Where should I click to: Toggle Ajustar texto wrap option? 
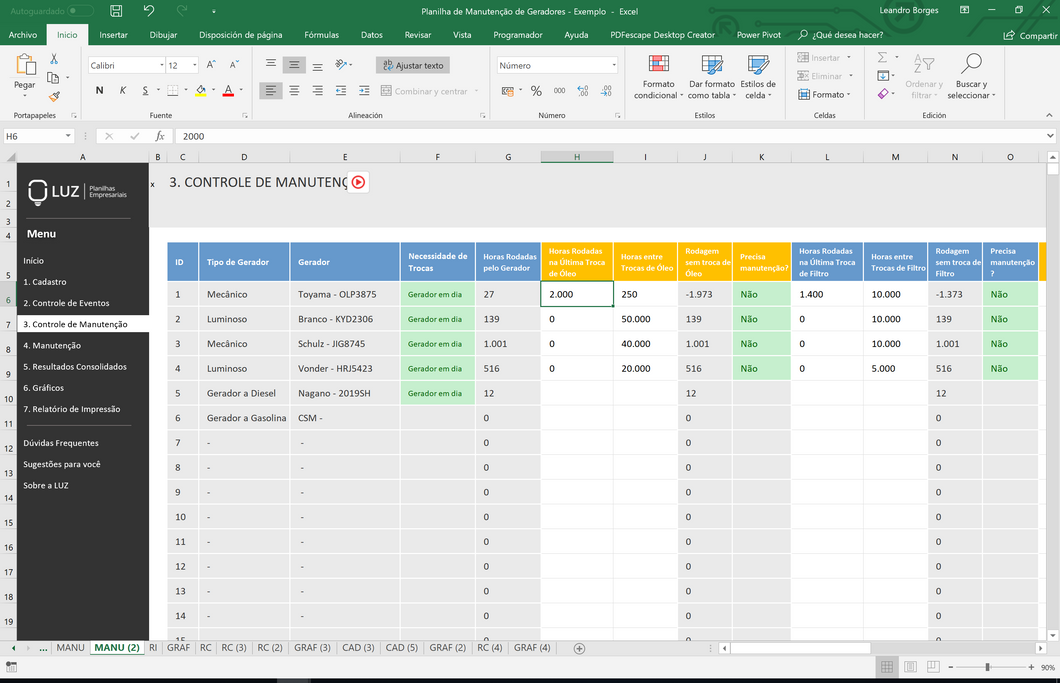(413, 65)
